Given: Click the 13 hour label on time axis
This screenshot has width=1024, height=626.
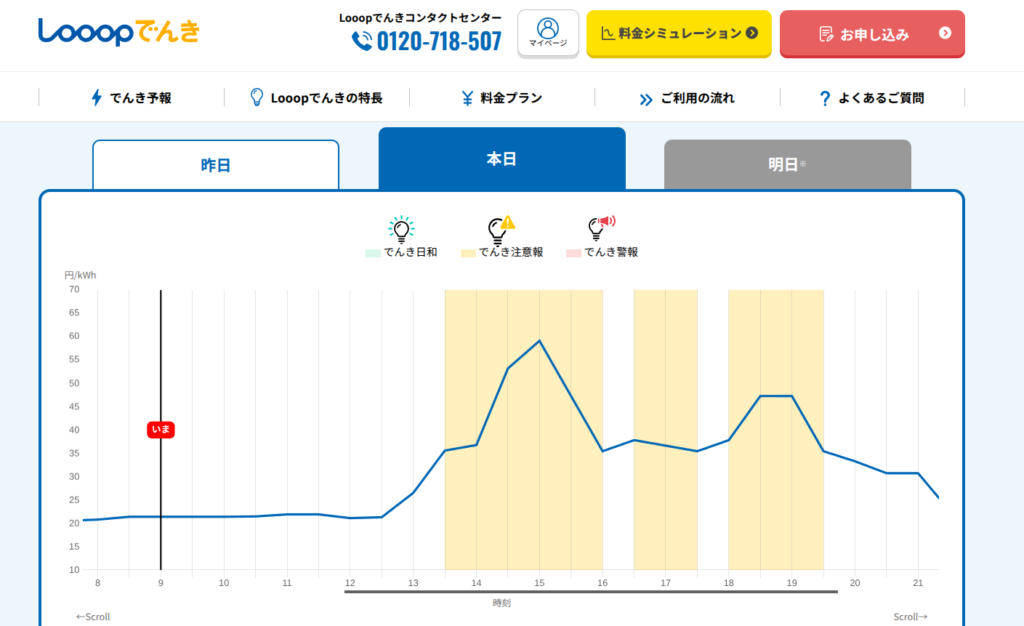Looking at the screenshot, I should coord(413,583).
